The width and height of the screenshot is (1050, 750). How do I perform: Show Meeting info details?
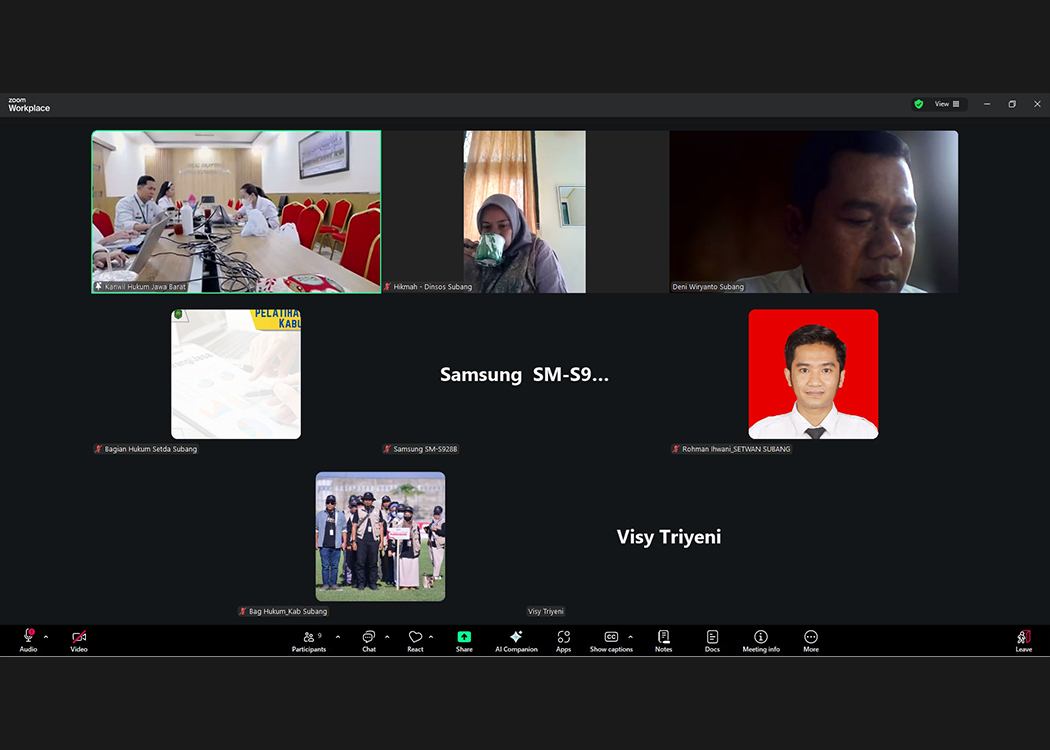(761, 640)
